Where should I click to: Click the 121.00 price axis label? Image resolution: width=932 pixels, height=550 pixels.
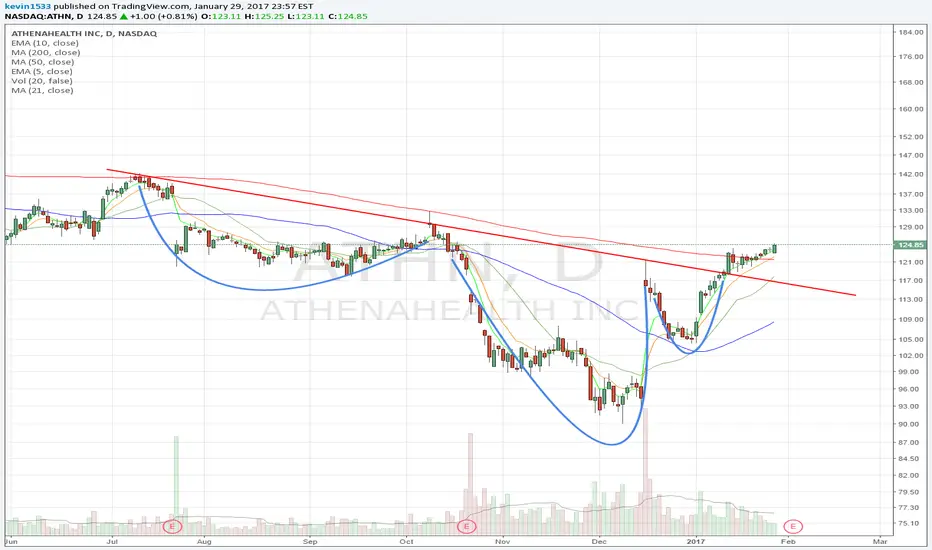point(911,262)
